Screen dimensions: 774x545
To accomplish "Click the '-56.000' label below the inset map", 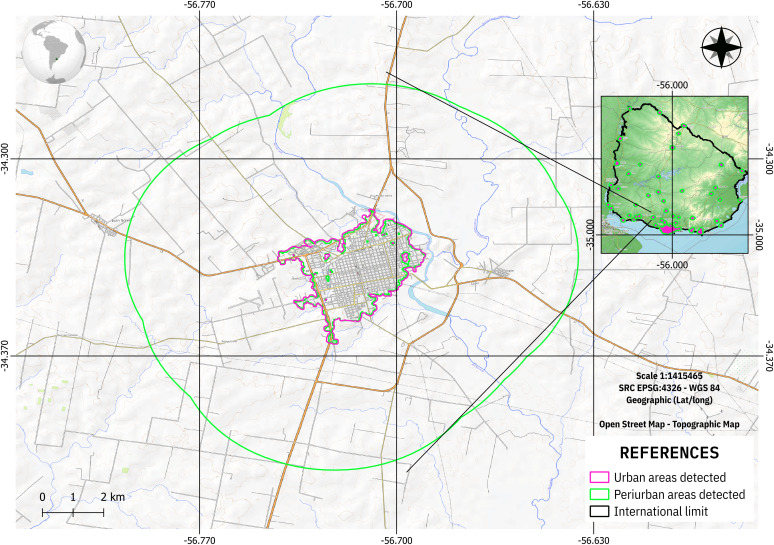I will (x=672, y=265).
